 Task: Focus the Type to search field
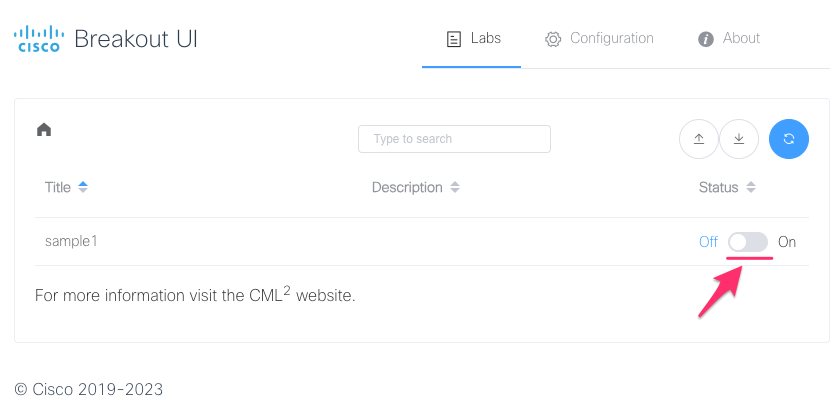tap(454, 139)
